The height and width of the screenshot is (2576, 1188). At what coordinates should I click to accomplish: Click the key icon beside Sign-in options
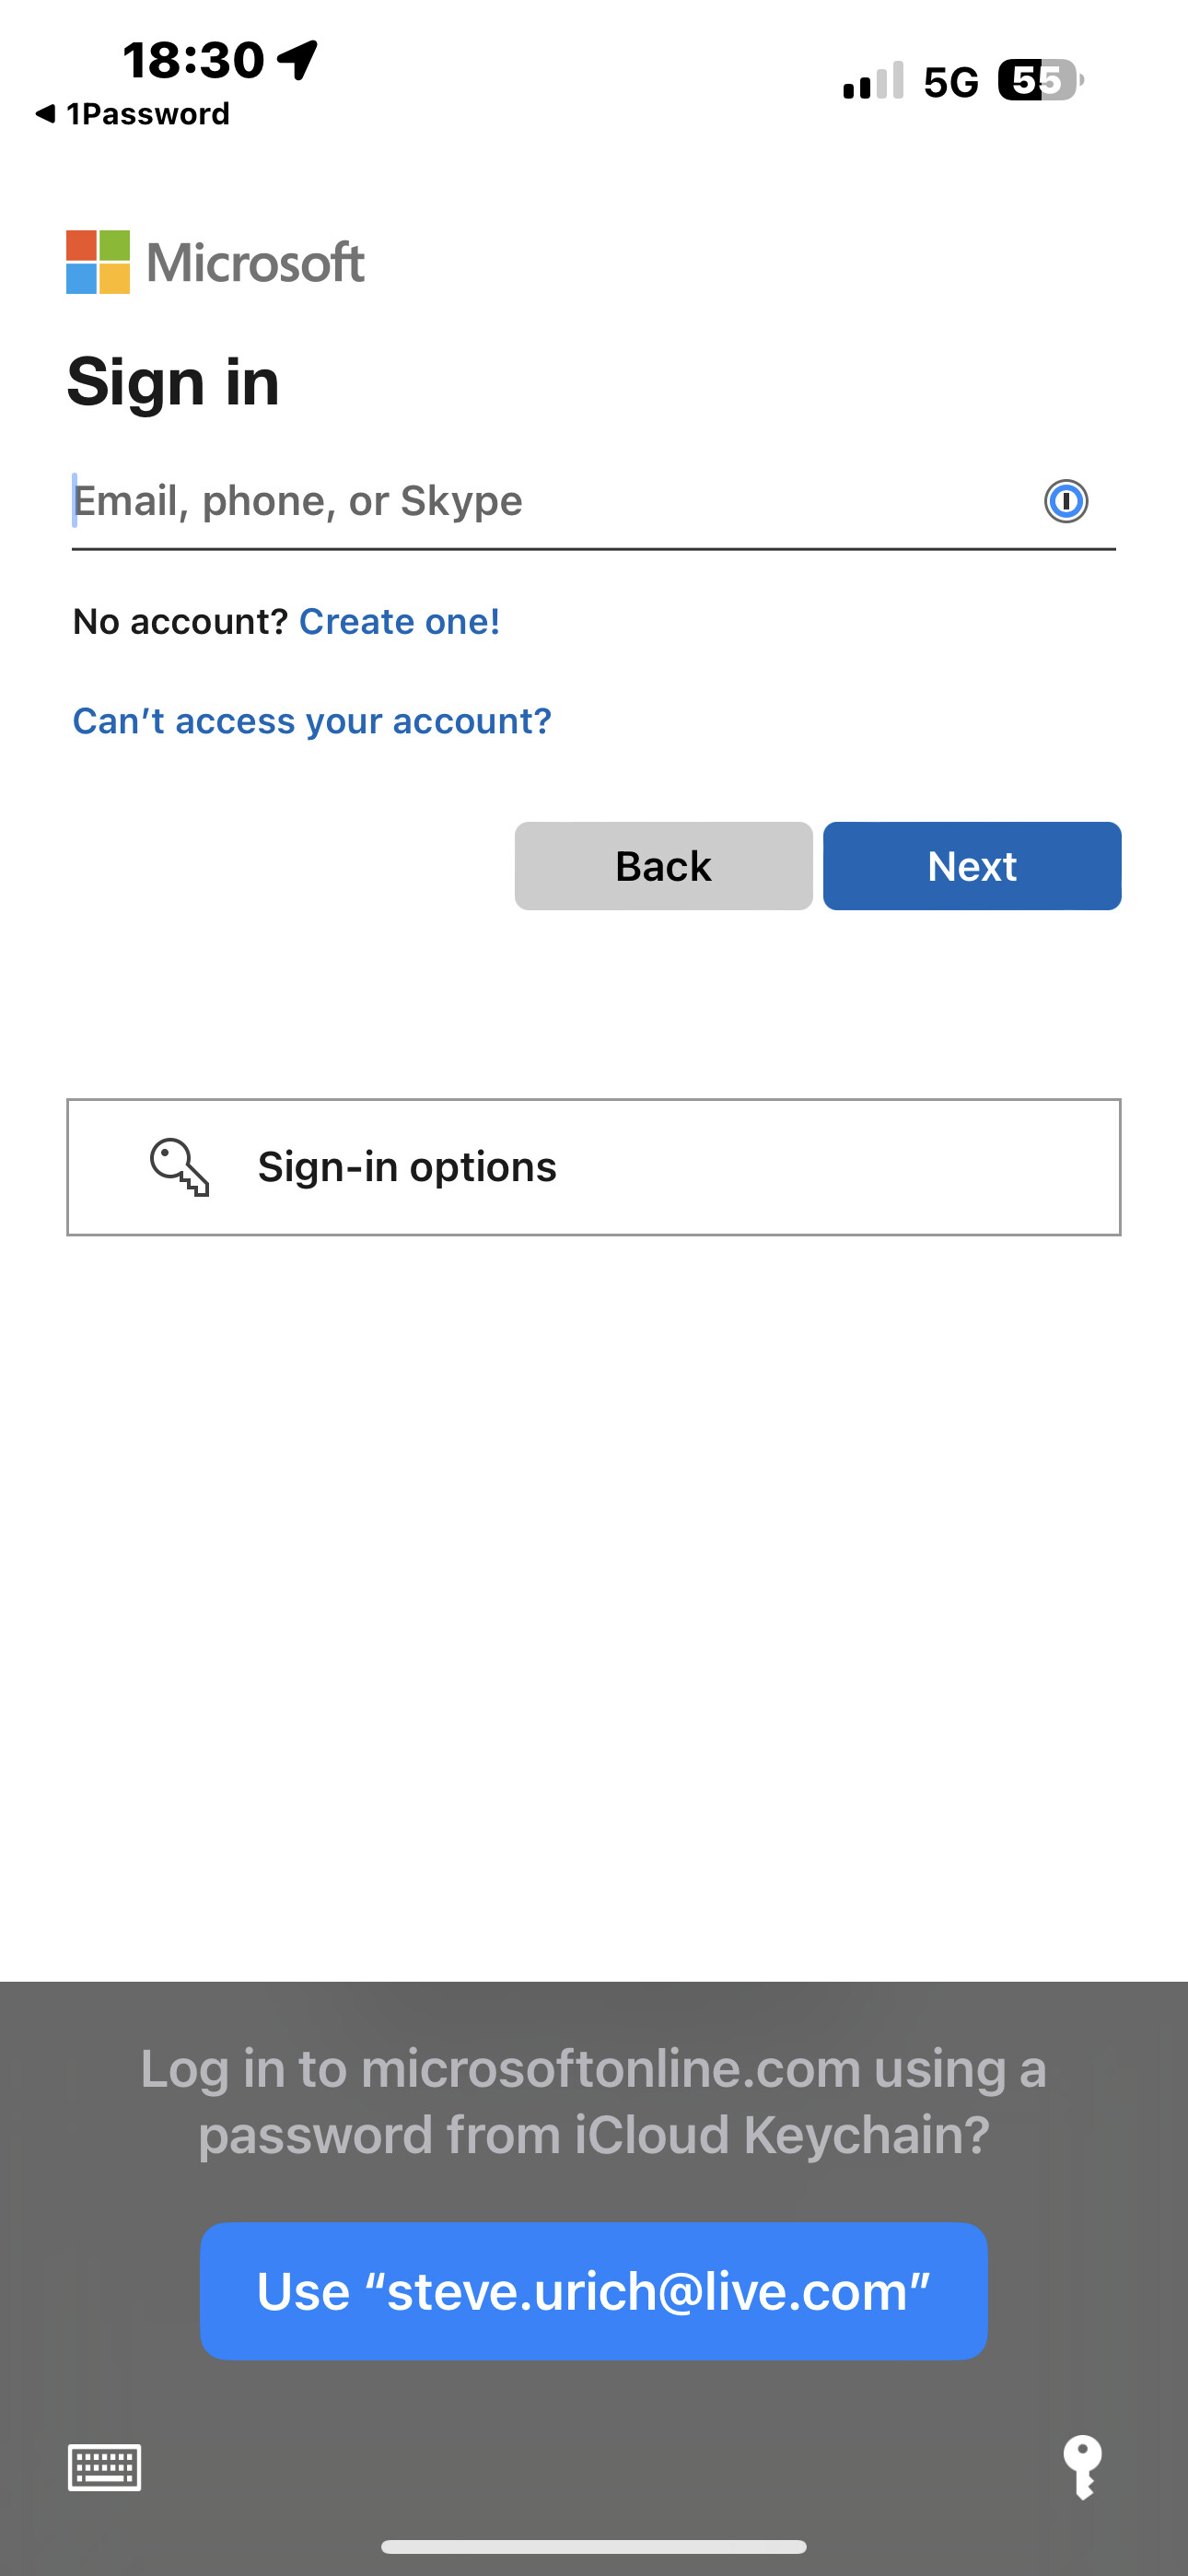tap(180, 1167)
